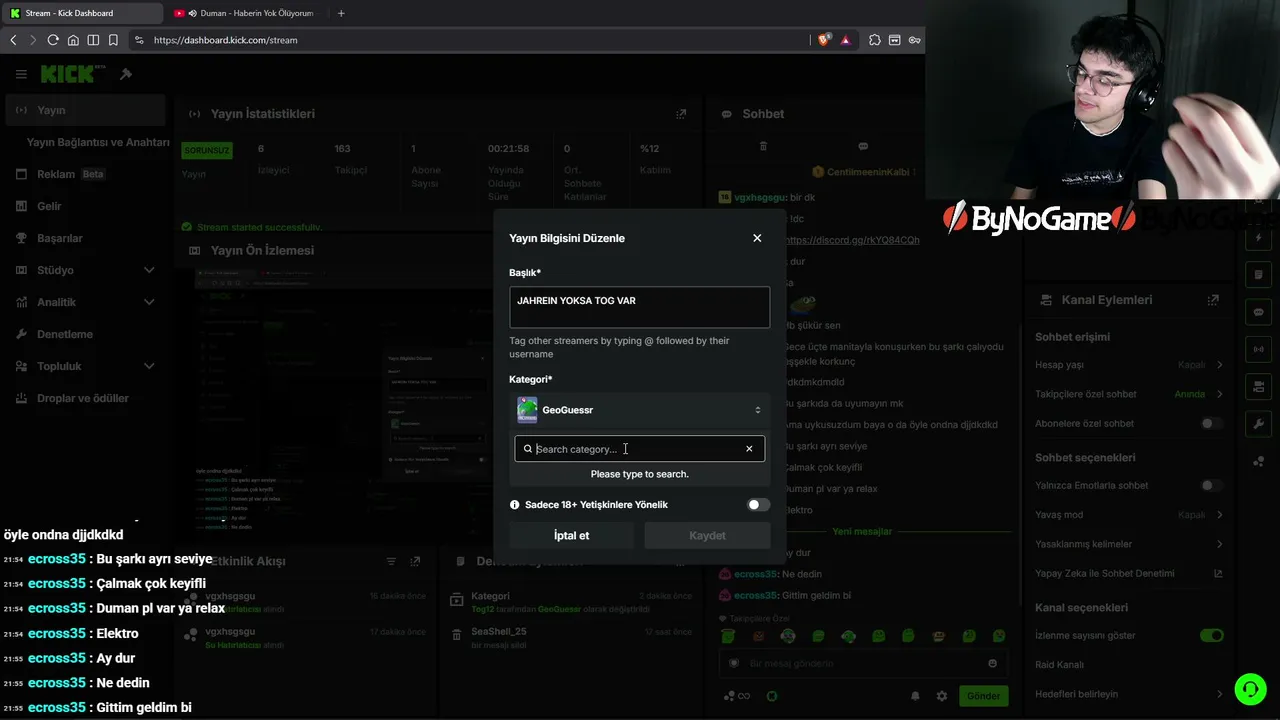This screenshot has height=720, width=1280.
Task: Expand the Analitik sidebar section
Action: (x=149, y=302)
